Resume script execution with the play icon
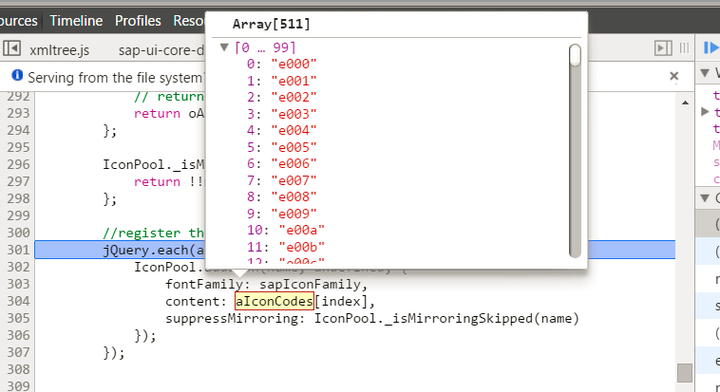Image resolution: width=720 pixels, height=392 pixels. click(711, 48)
